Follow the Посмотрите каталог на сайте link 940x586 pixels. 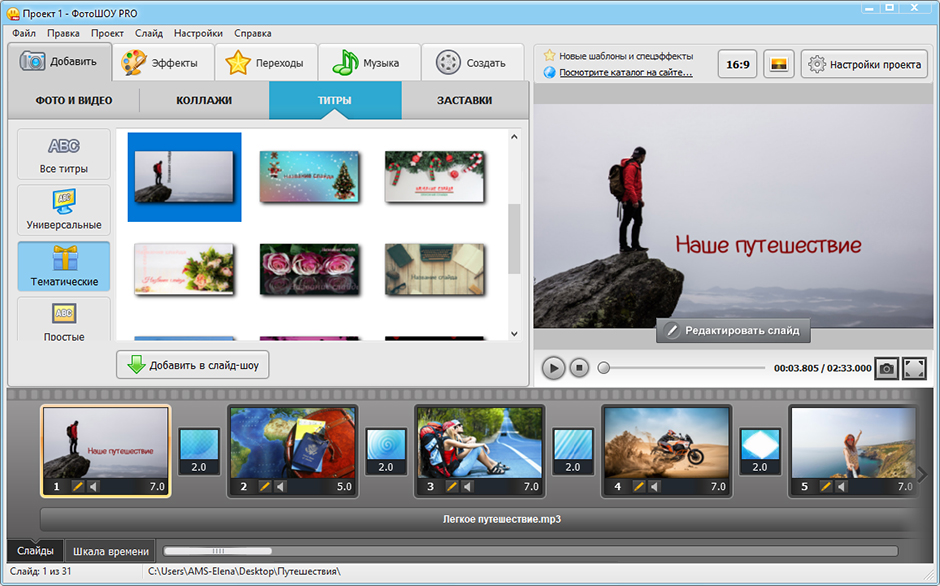pyautogui.click(x=625, y=72)
